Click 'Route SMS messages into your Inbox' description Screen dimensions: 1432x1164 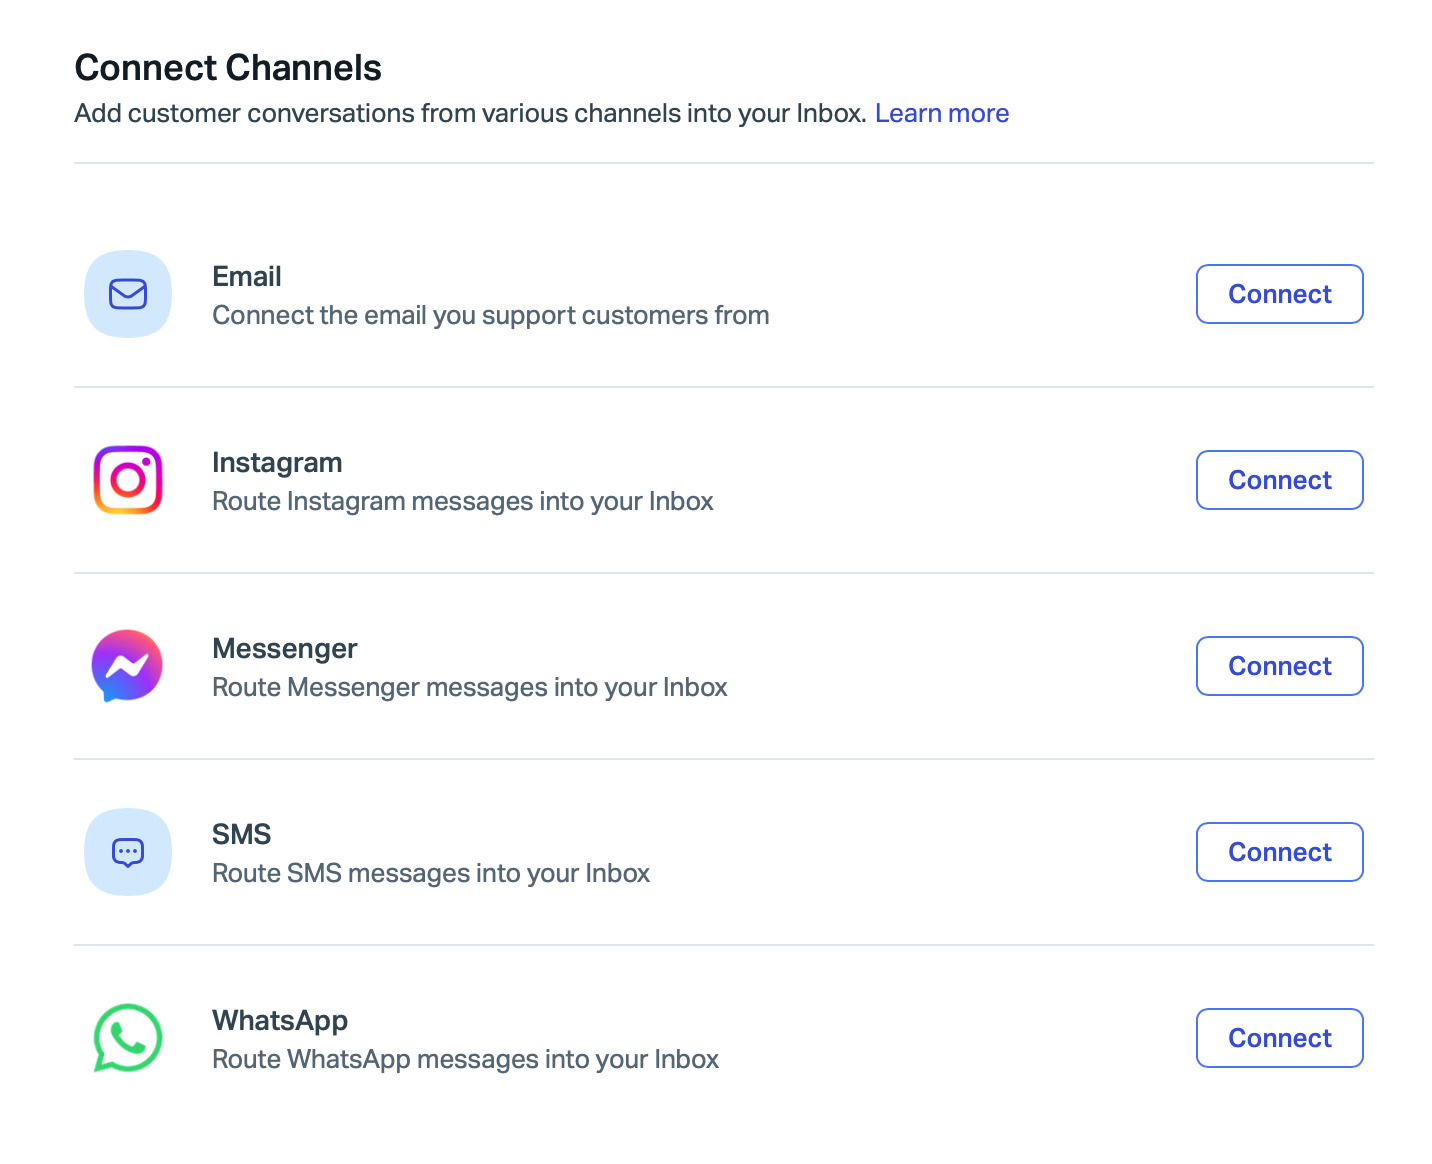[x=431, y=873]
